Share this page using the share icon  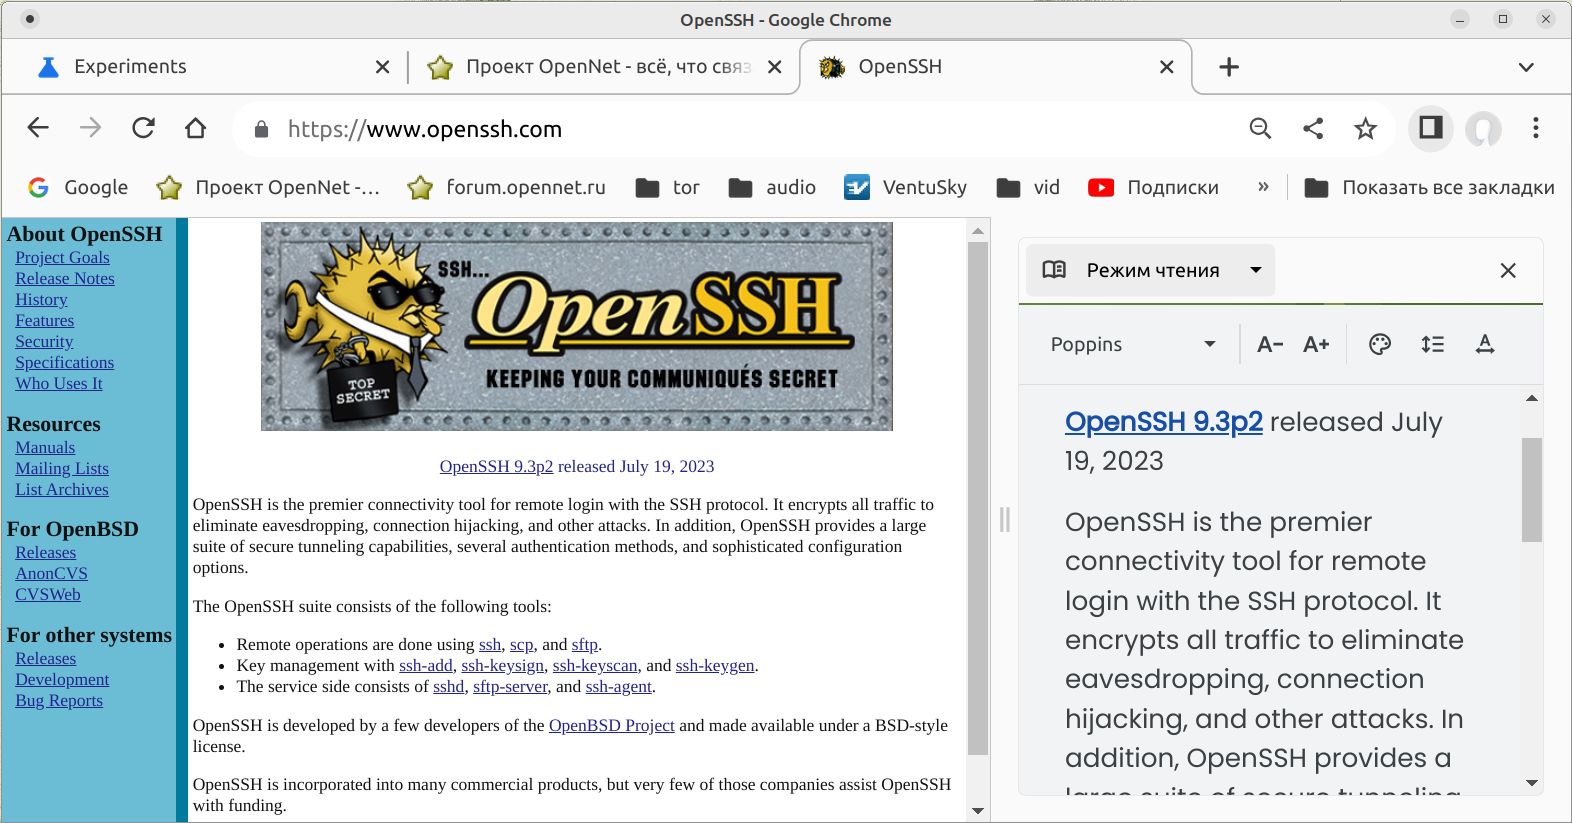click(x=1313, y=128)
